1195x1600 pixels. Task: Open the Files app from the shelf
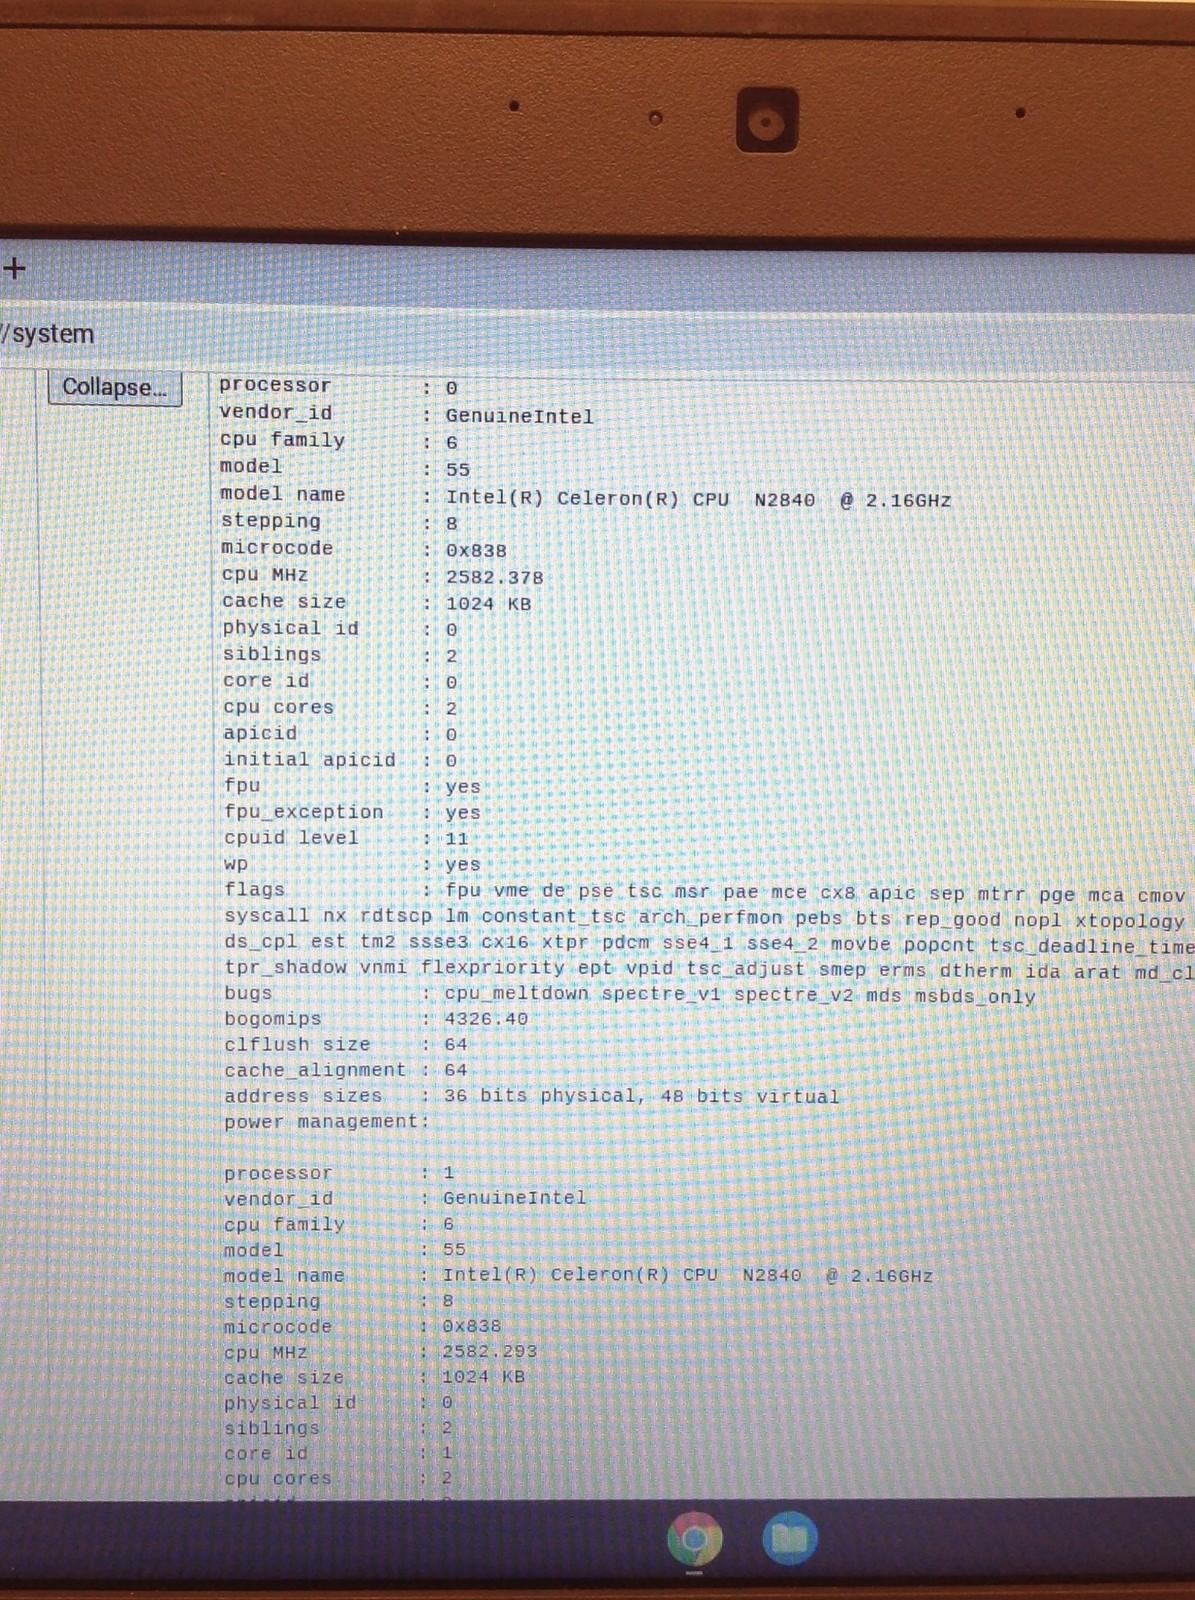790,1538
